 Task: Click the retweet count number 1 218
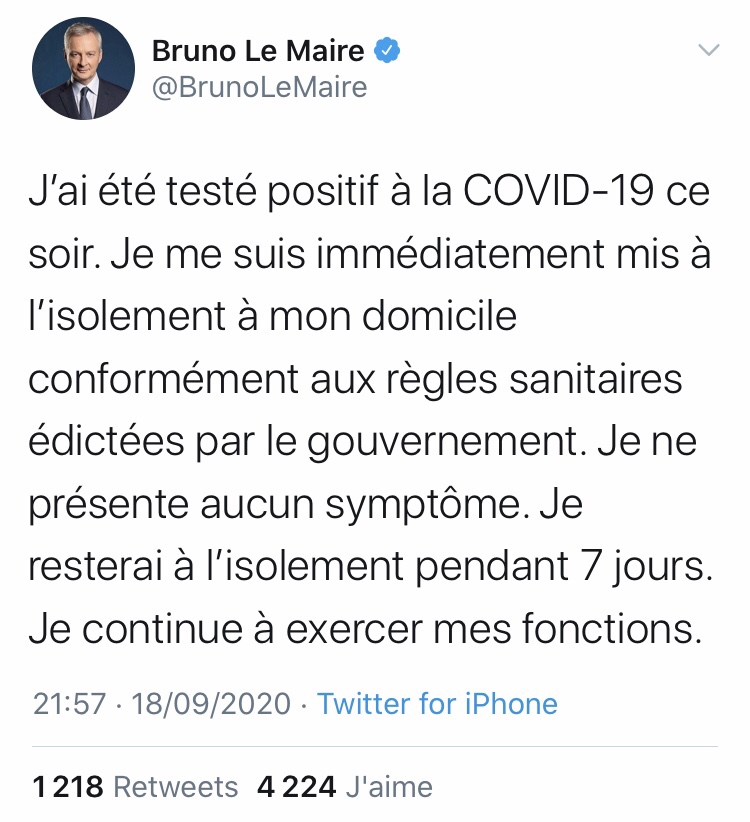[x=68, y=787]
